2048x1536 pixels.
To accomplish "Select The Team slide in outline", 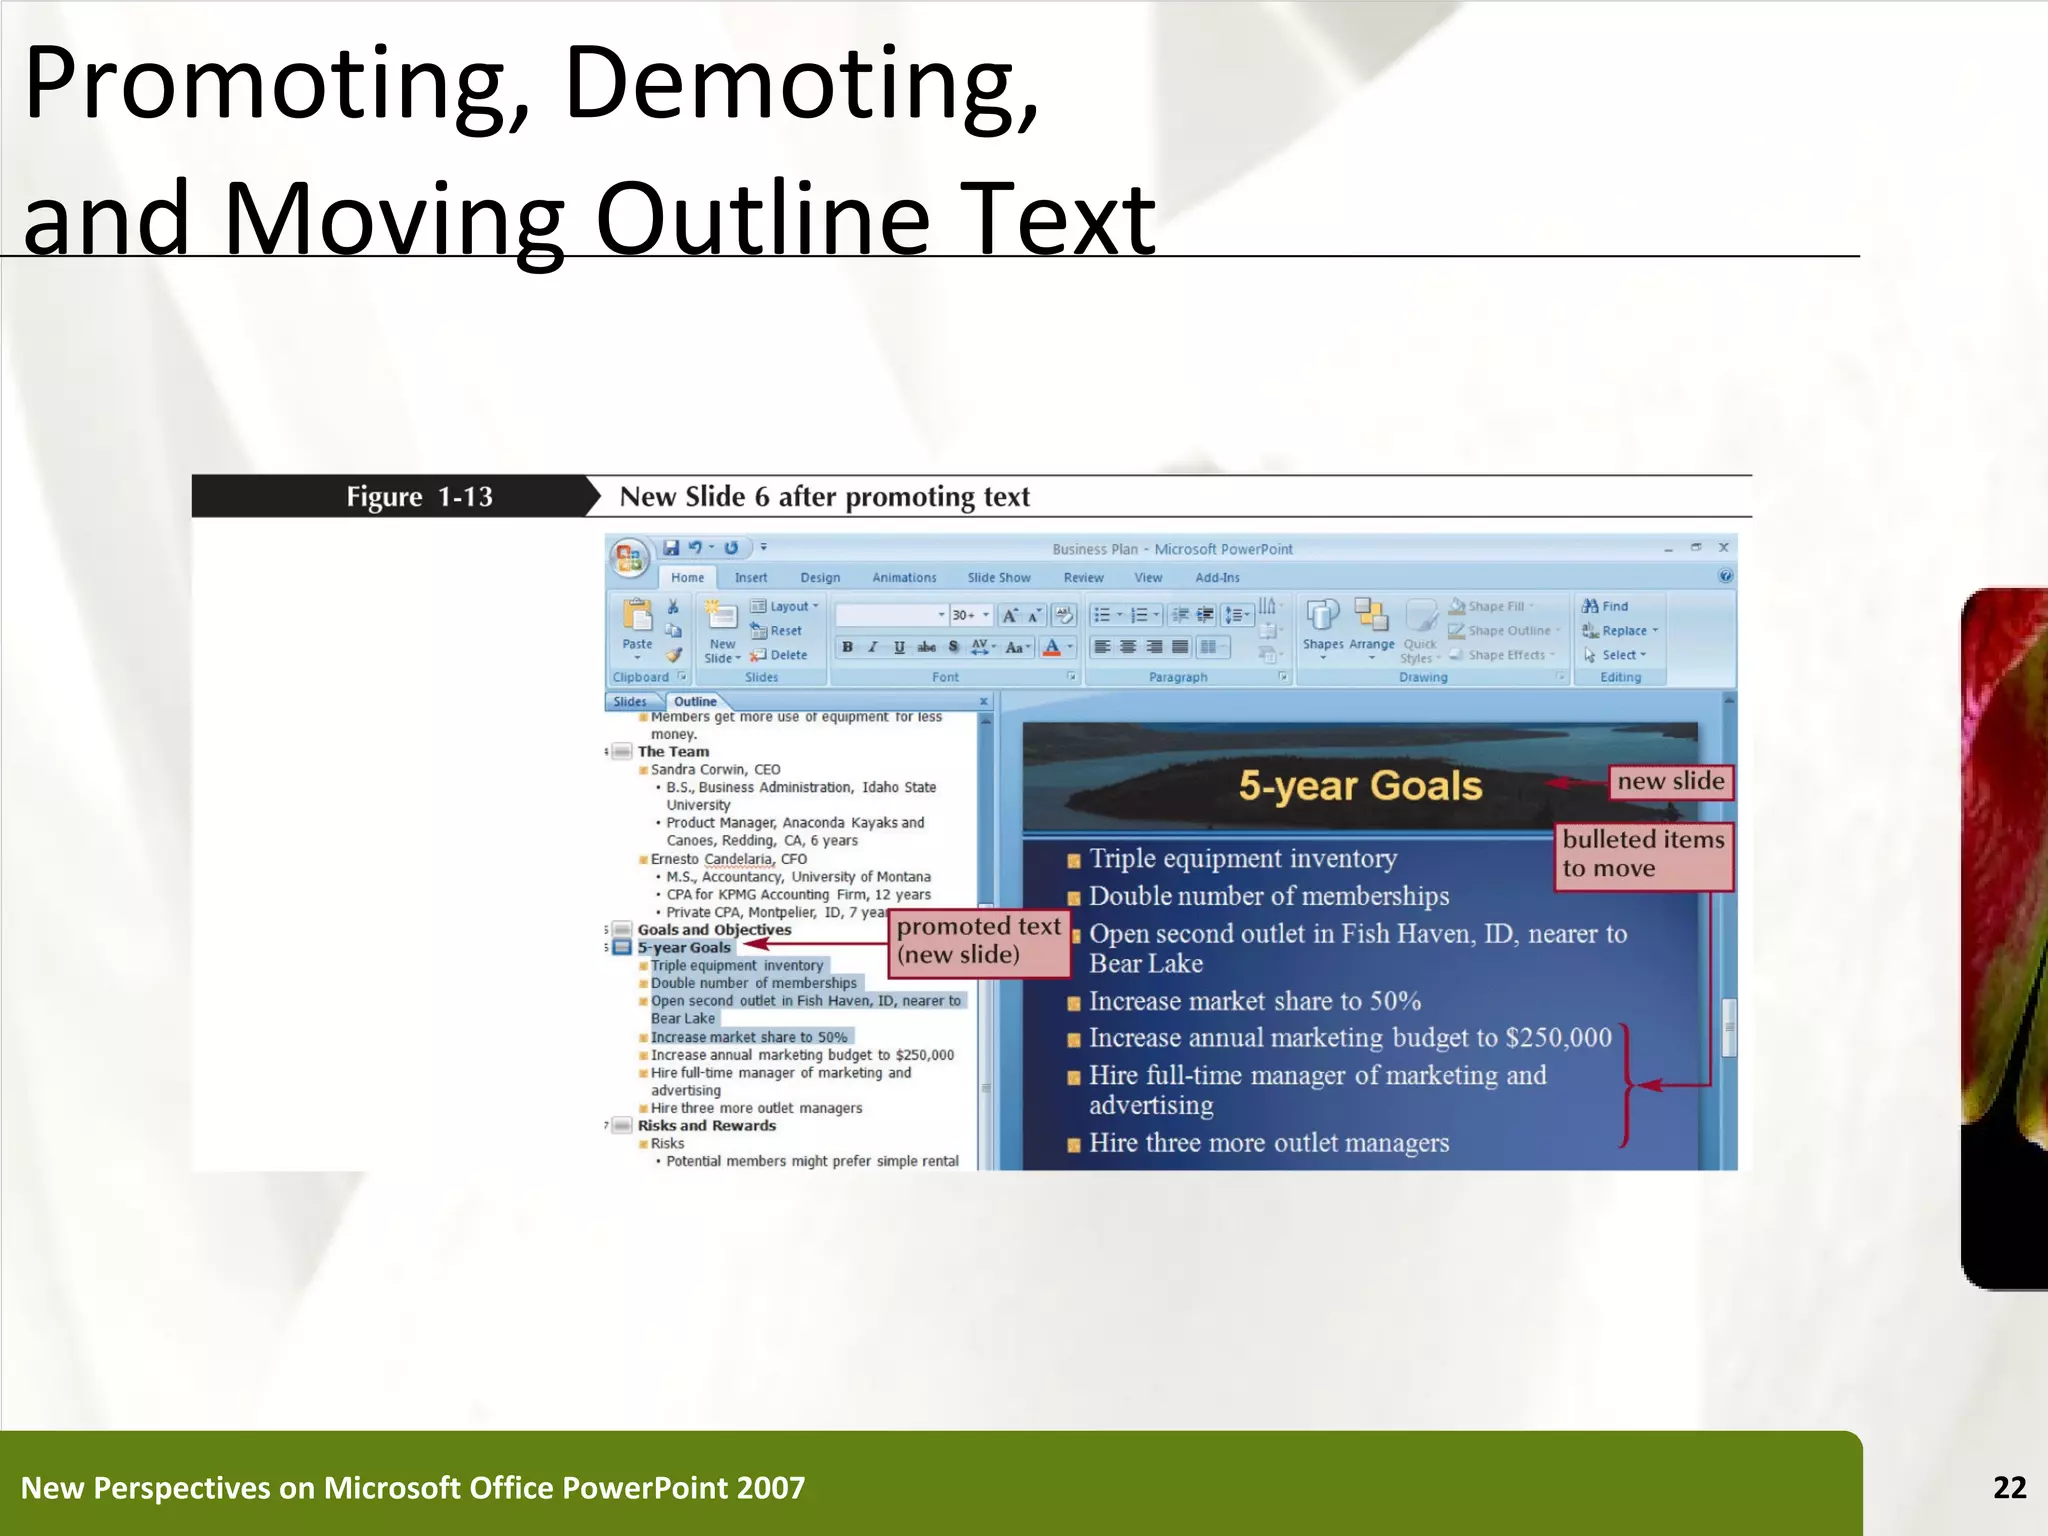I will click(673, 751).
